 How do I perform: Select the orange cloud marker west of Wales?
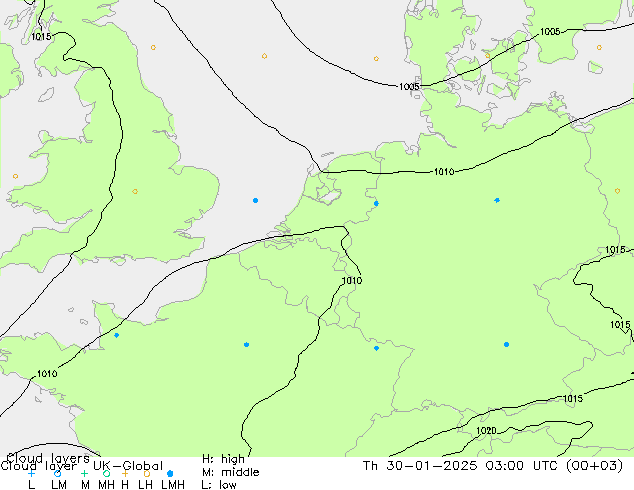point(15,176)
